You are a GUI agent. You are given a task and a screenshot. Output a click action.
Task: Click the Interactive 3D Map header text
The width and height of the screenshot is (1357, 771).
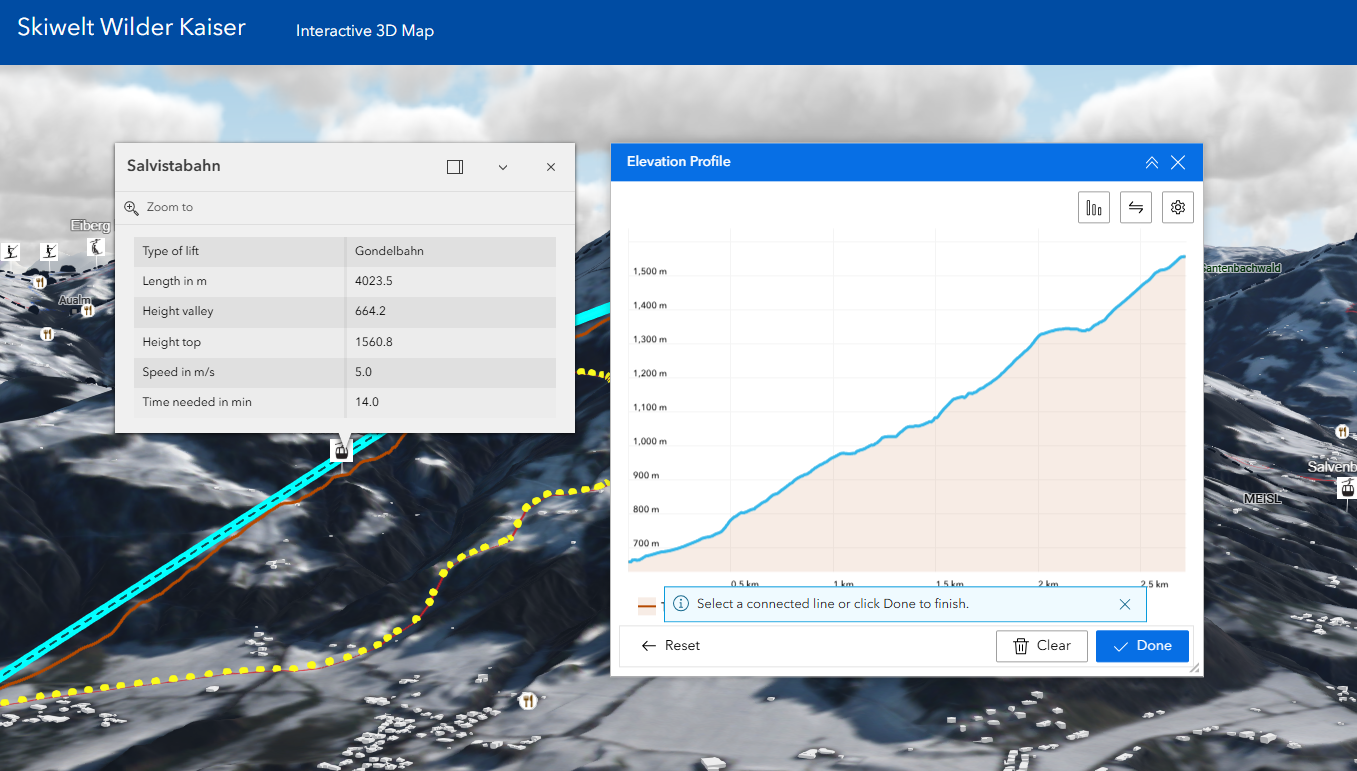pyautogui.click(x=365, y=31)
